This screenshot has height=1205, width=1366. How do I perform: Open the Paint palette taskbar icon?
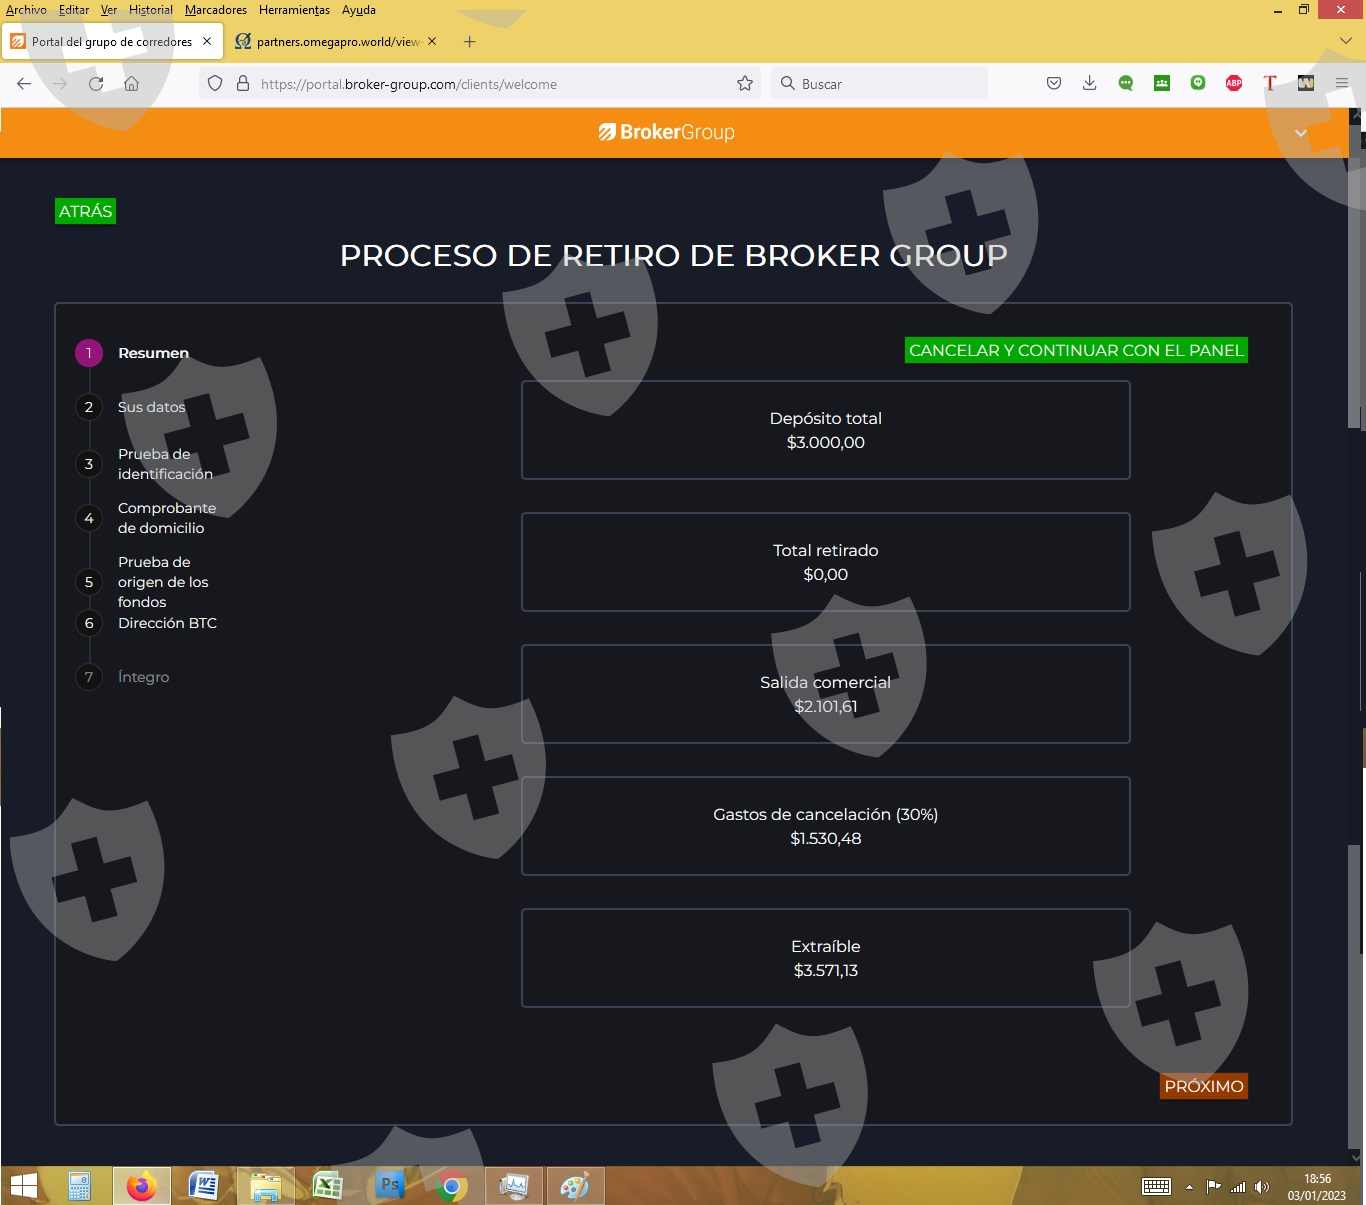[575, 1186]
